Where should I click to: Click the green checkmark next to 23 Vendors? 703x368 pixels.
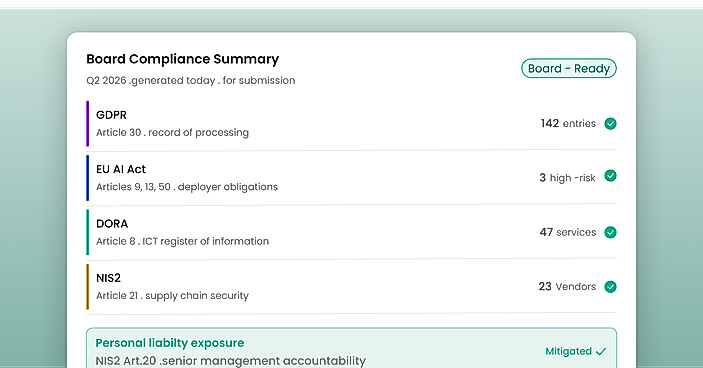610,286
